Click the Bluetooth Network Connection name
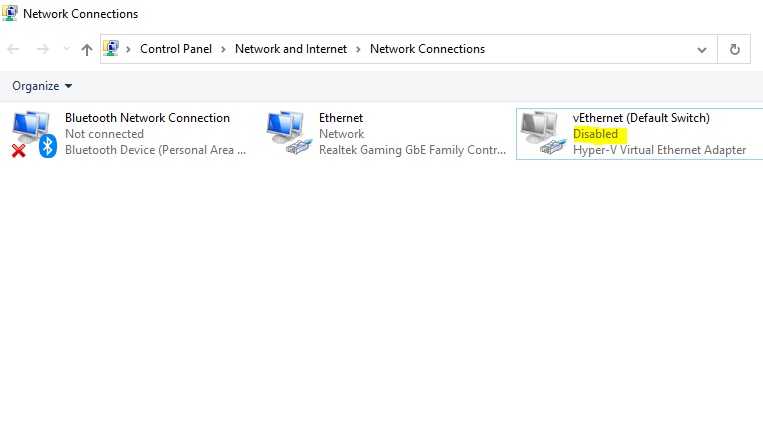The image size is (763, 429). 147,118
